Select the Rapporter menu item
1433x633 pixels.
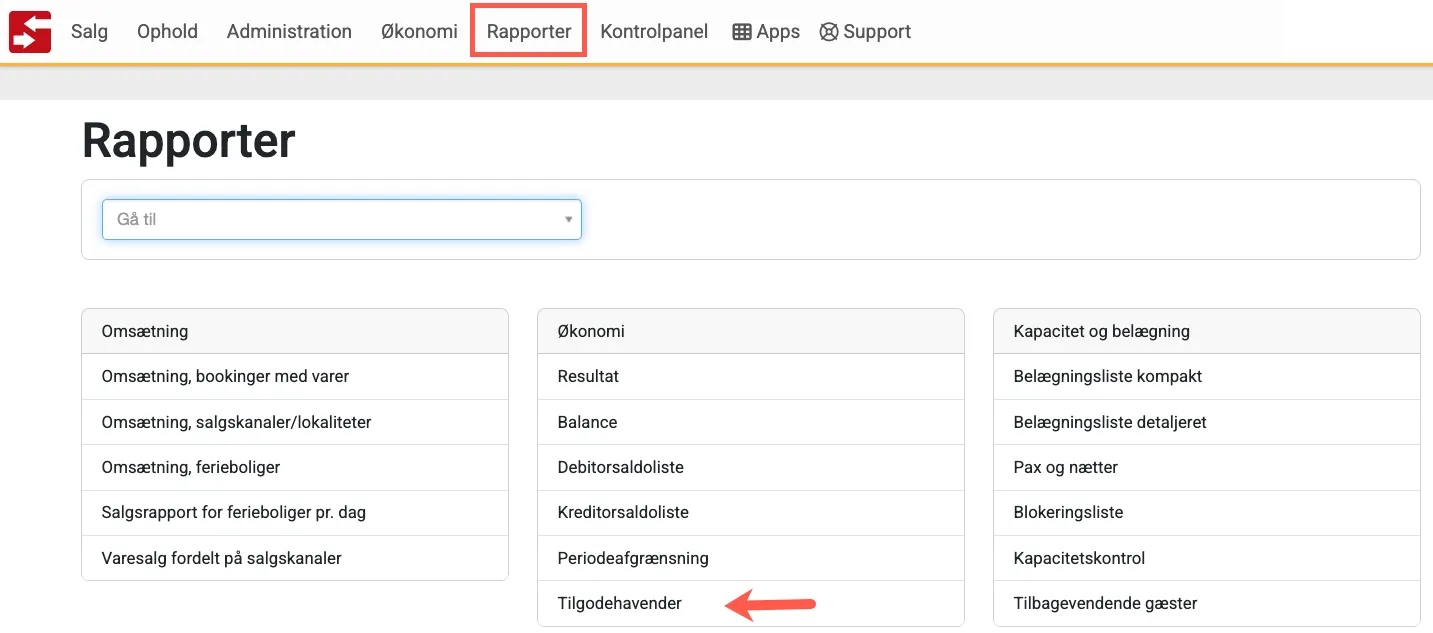(x=529, y=31)
